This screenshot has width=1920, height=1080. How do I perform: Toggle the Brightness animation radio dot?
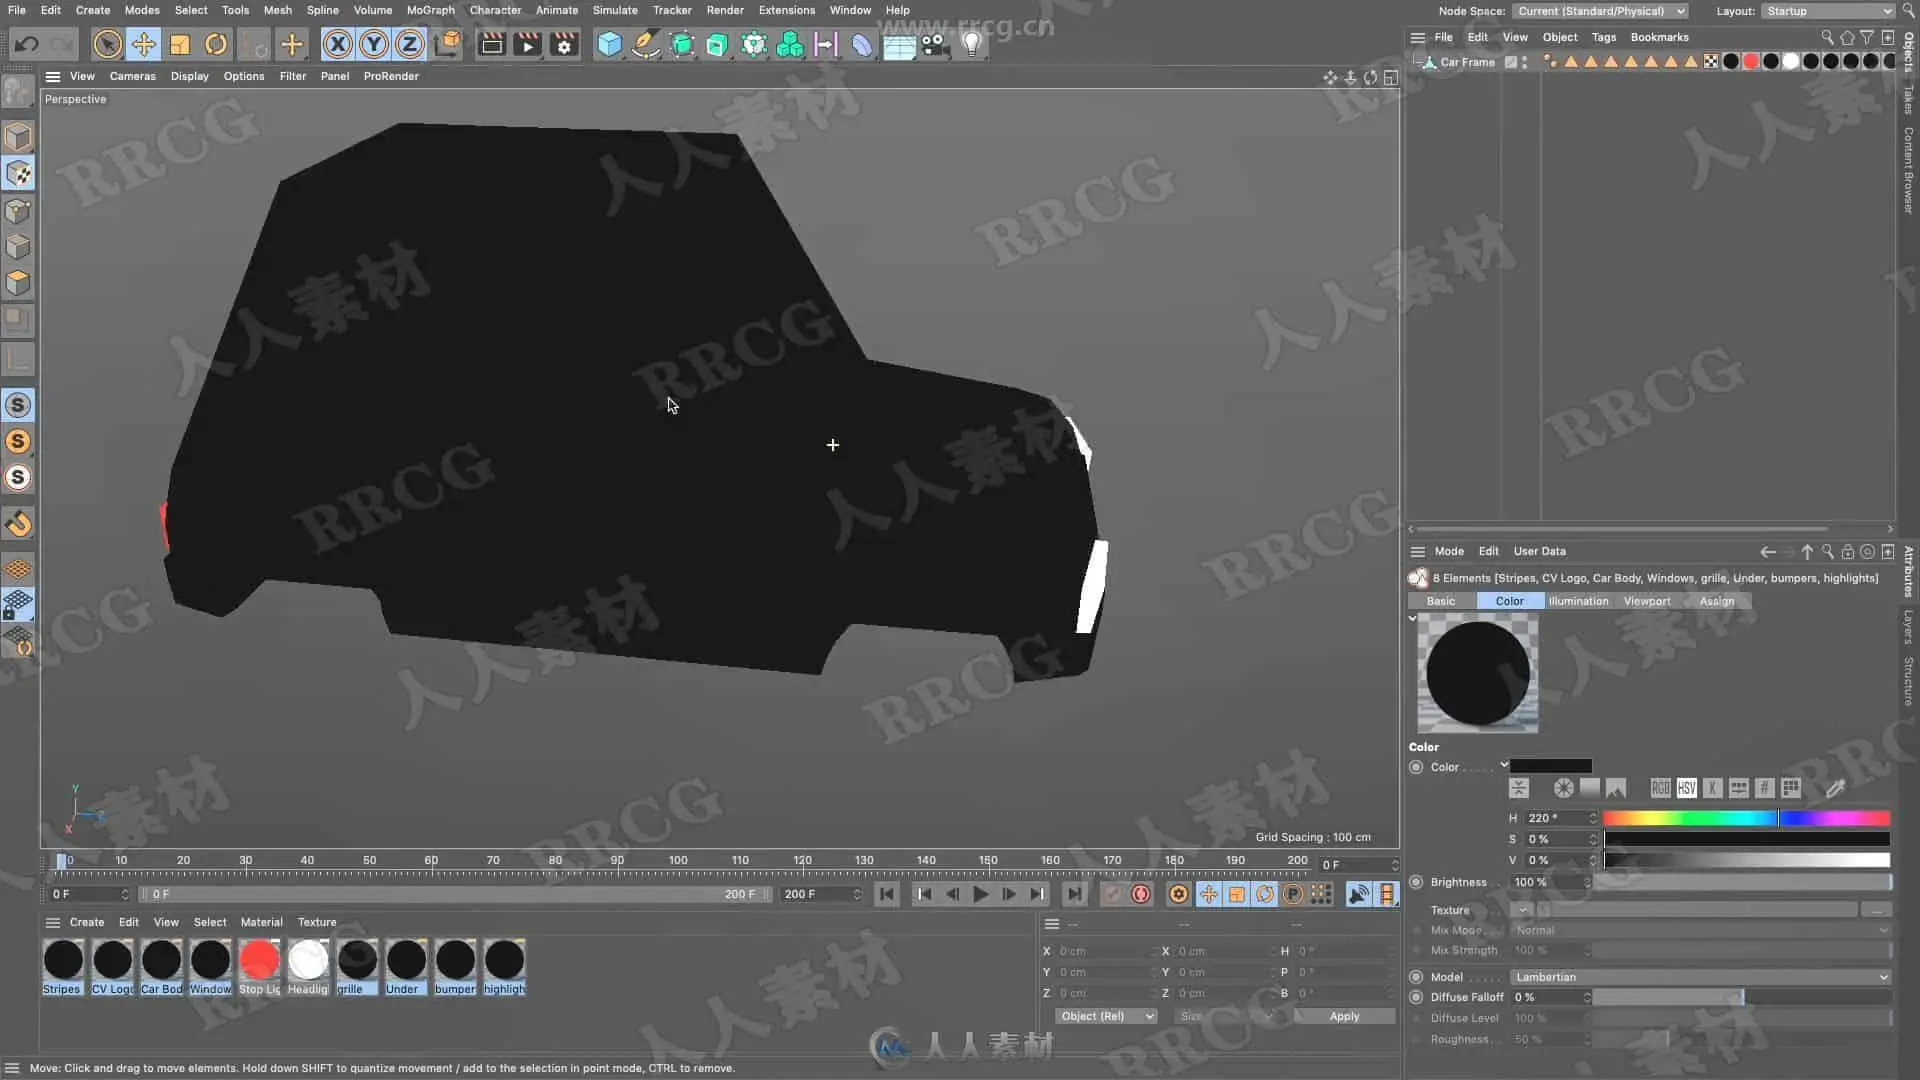pyautogui.click(x=1416, y=882)
